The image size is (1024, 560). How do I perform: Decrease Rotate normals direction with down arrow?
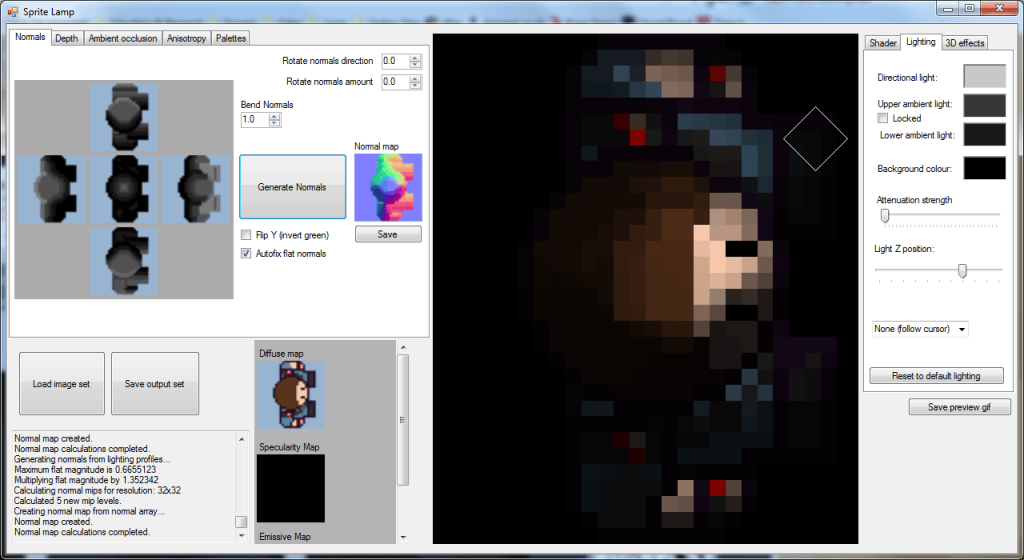coord(415,65)
